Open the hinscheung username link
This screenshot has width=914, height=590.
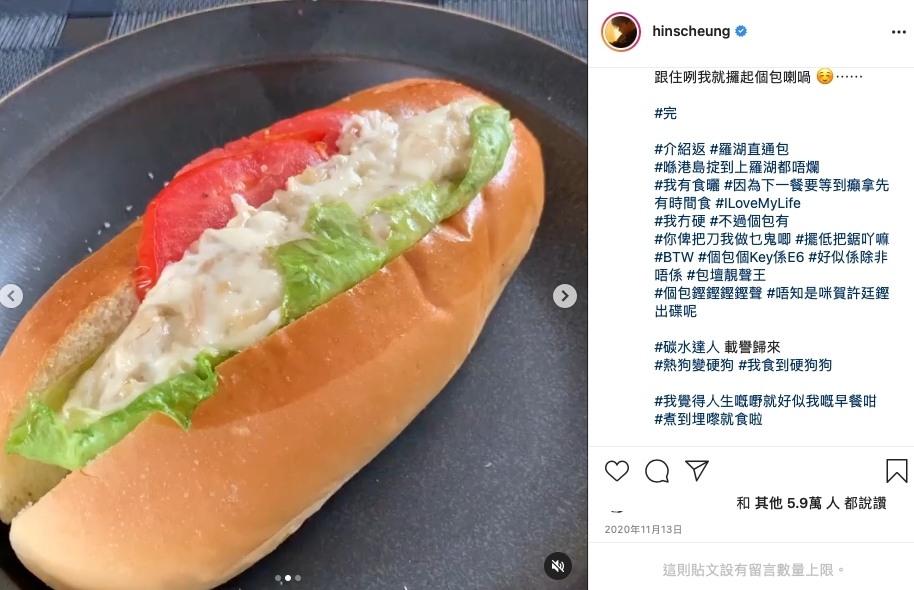point(691,31)
